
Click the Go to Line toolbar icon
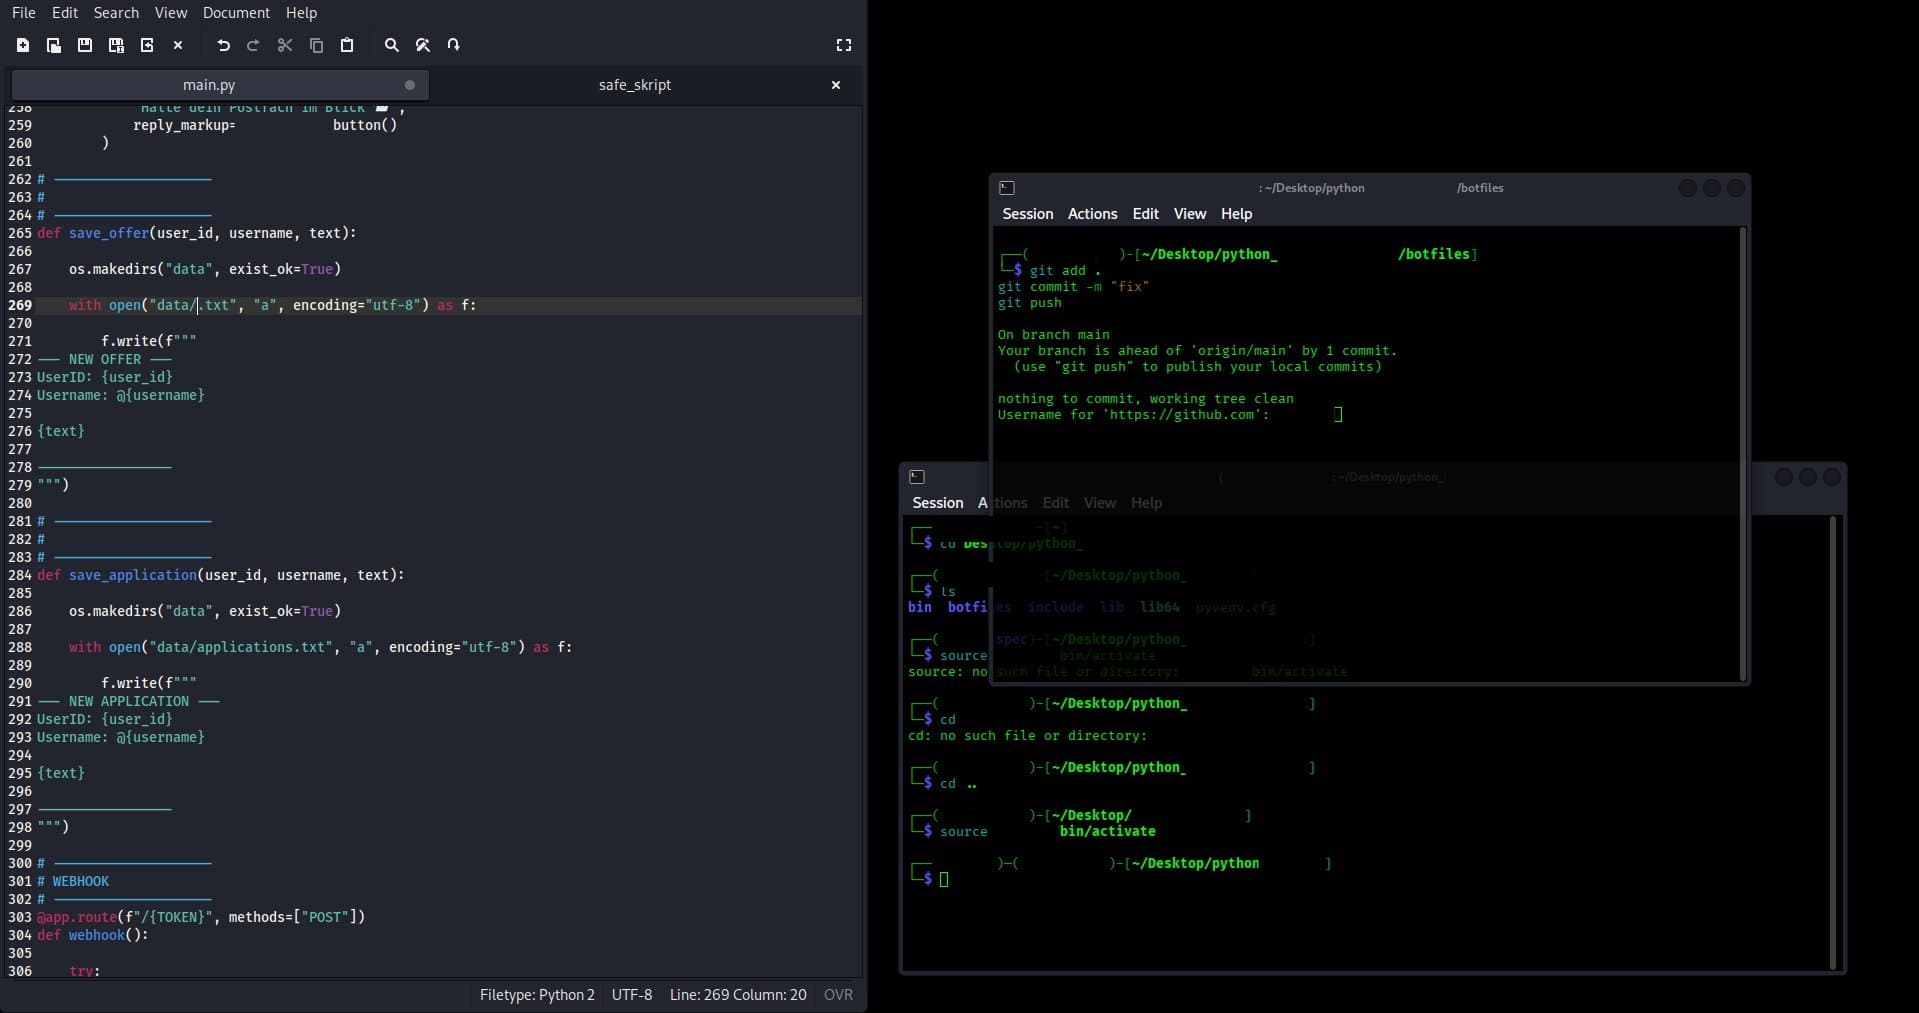[x=454, y=45]
